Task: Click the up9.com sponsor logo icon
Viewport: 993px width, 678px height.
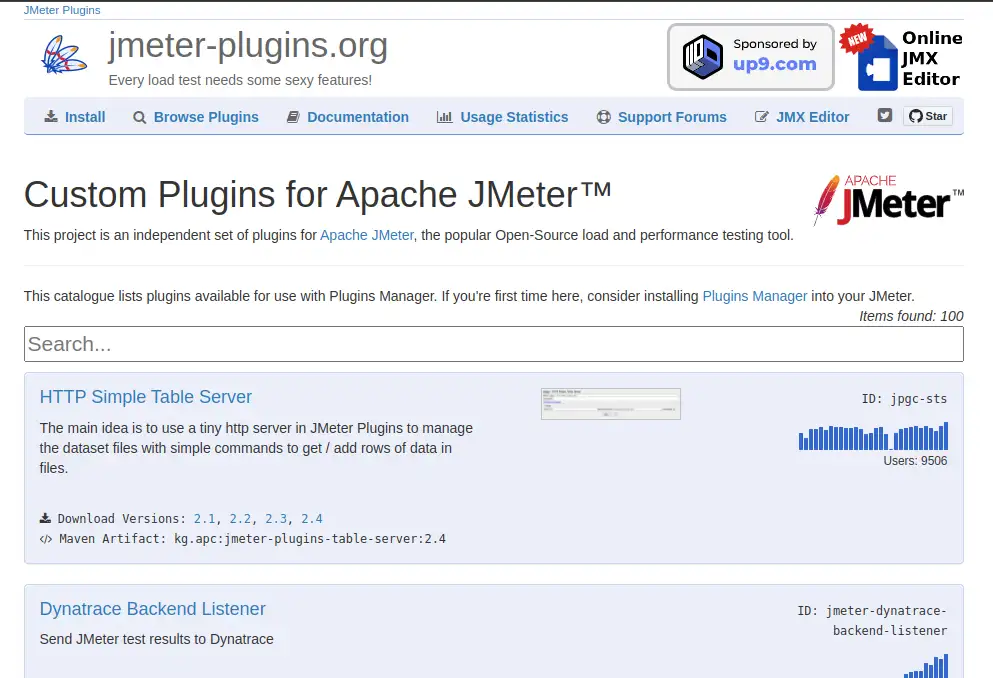Action: 702,57
